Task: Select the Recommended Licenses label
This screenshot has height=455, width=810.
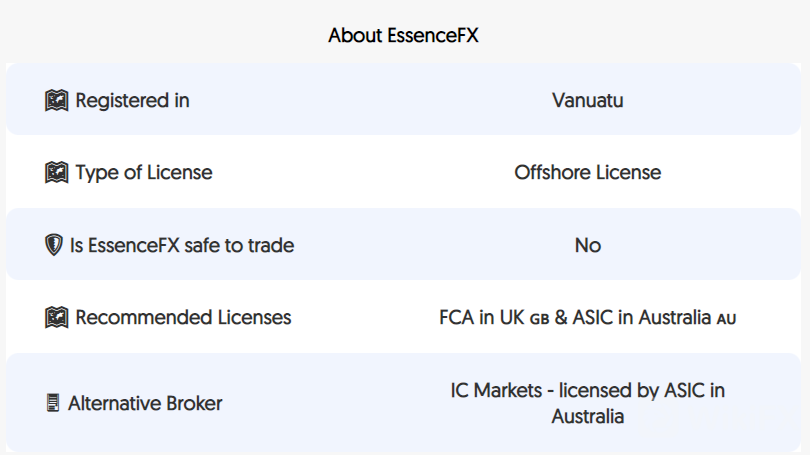Action: (x=183, y=317)
